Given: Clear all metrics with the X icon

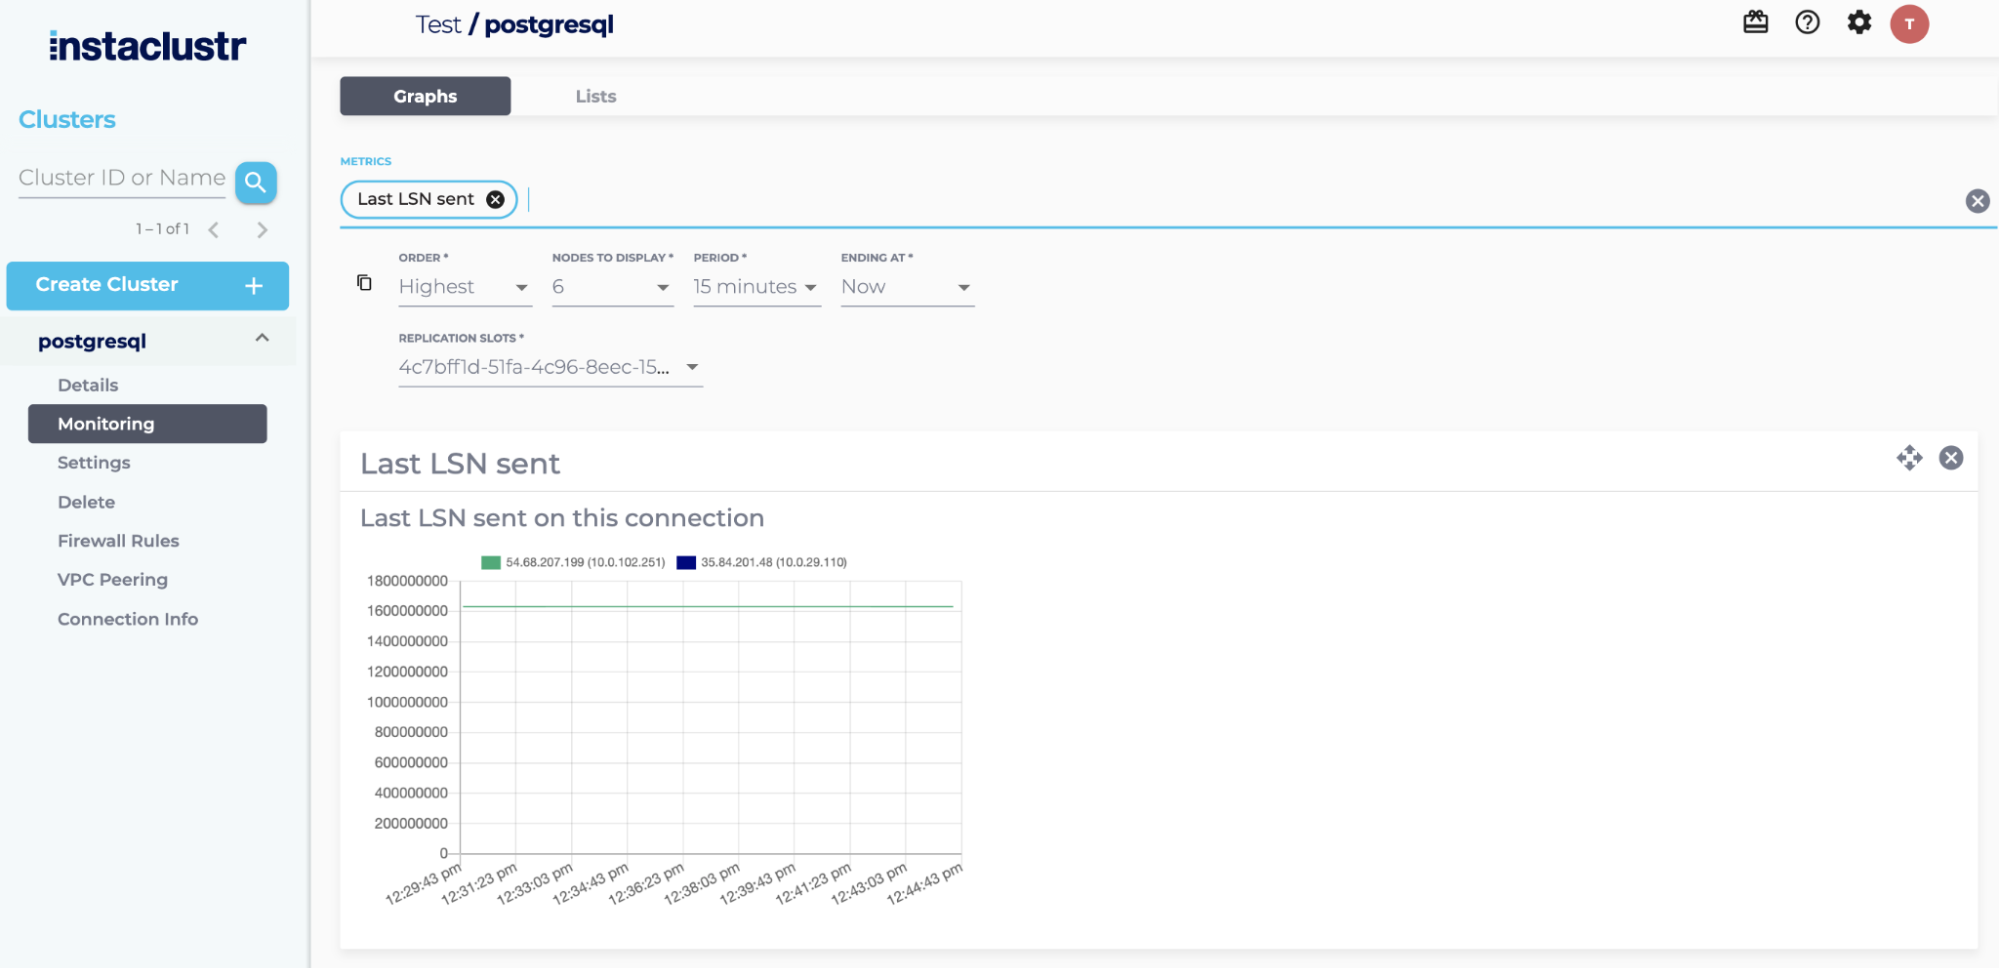Looking at the screenshot, I should coord(1976,201).
